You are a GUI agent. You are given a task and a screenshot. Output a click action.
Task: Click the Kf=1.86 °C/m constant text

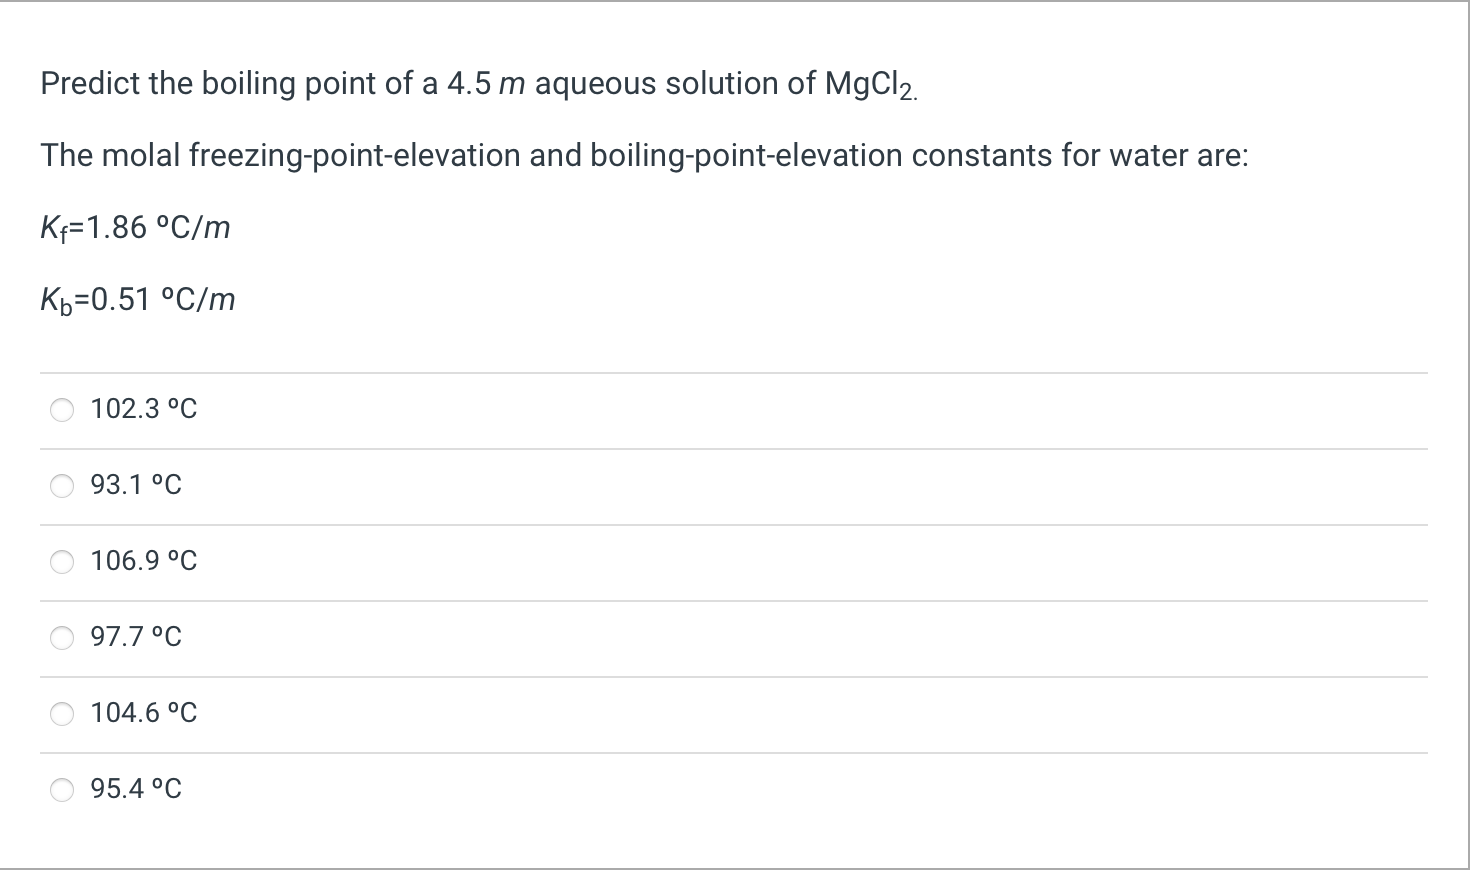pos(135,228)
